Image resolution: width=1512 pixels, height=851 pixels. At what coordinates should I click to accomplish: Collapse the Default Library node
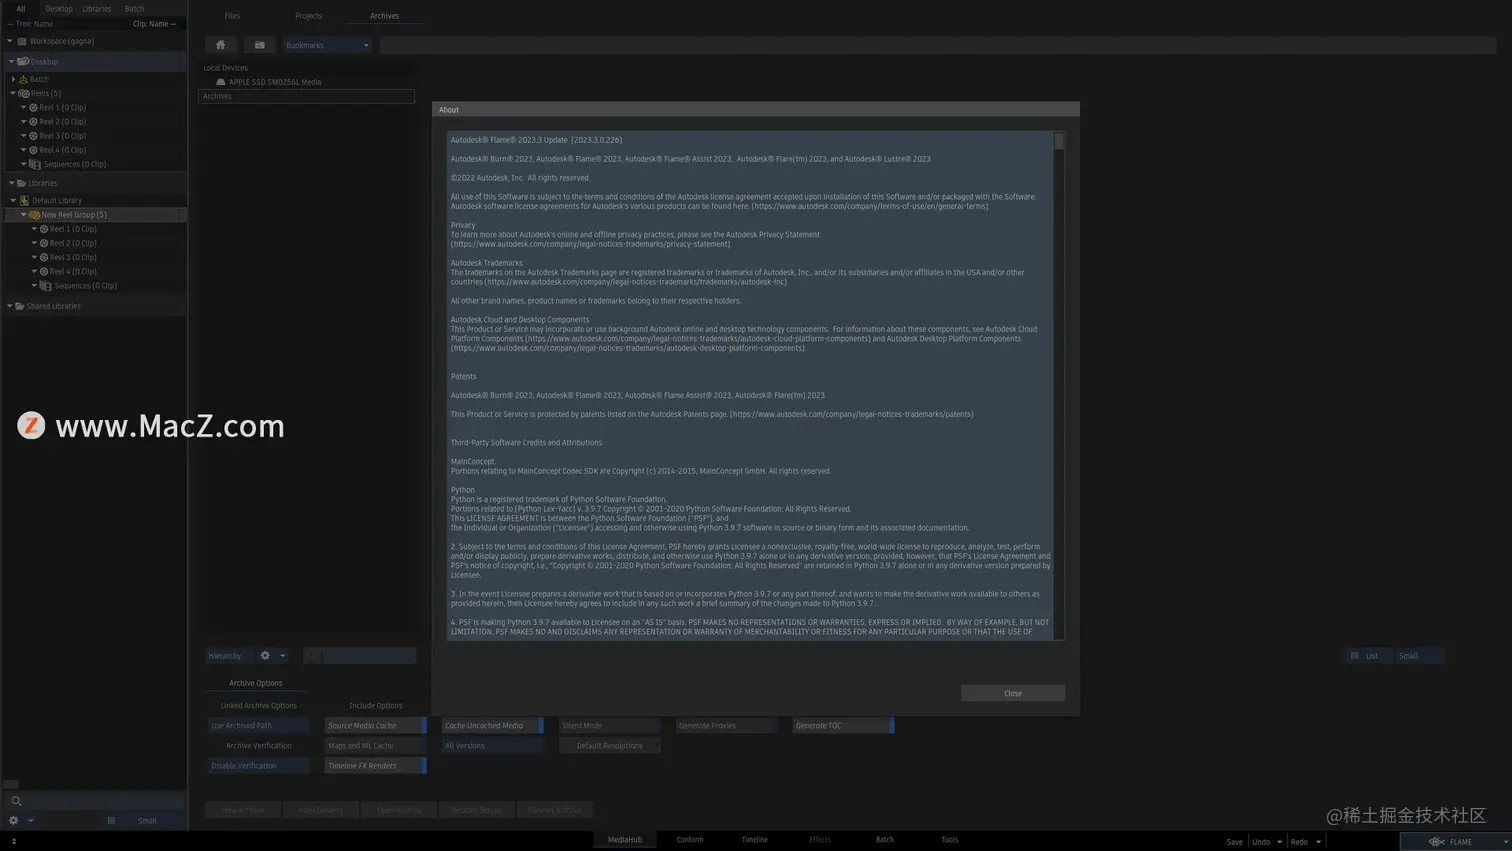[13, 200]
